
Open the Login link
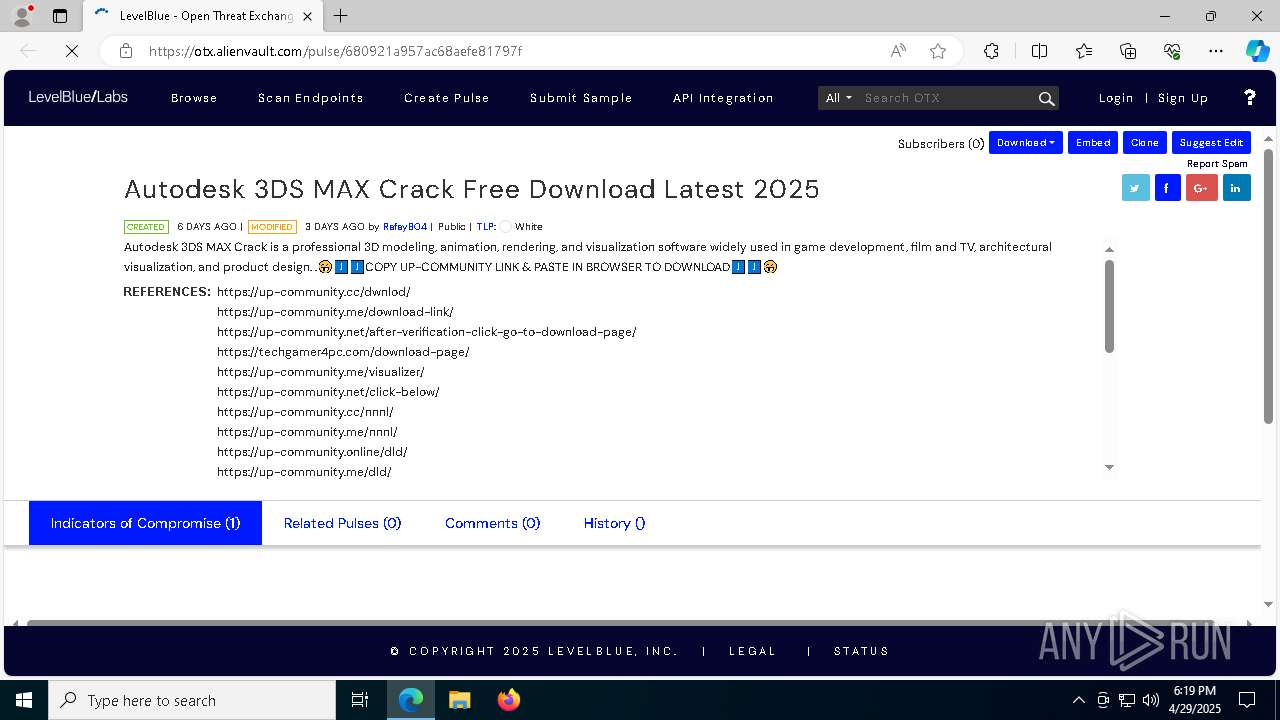1116,98
